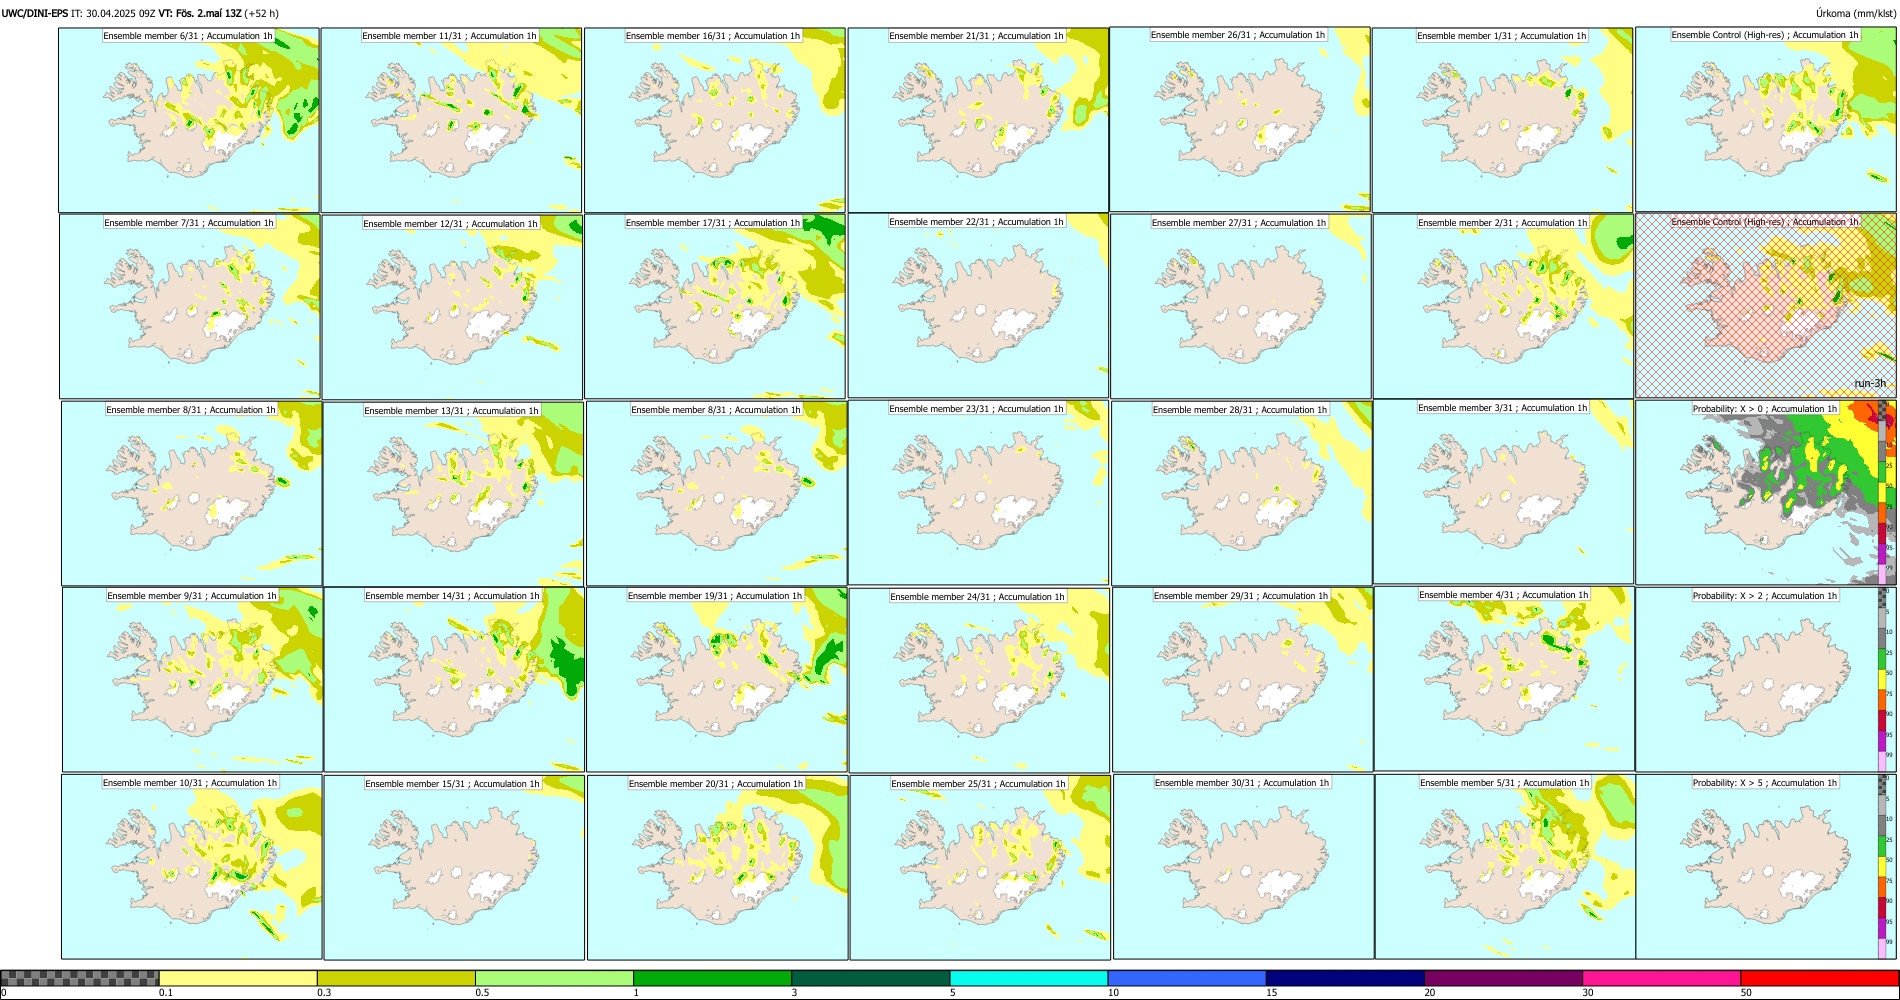Click the 'Ensemble member 24/31 ; Accumulation 1h' label
Screen dimensions: 1900x1000
(x=977, y=597)
